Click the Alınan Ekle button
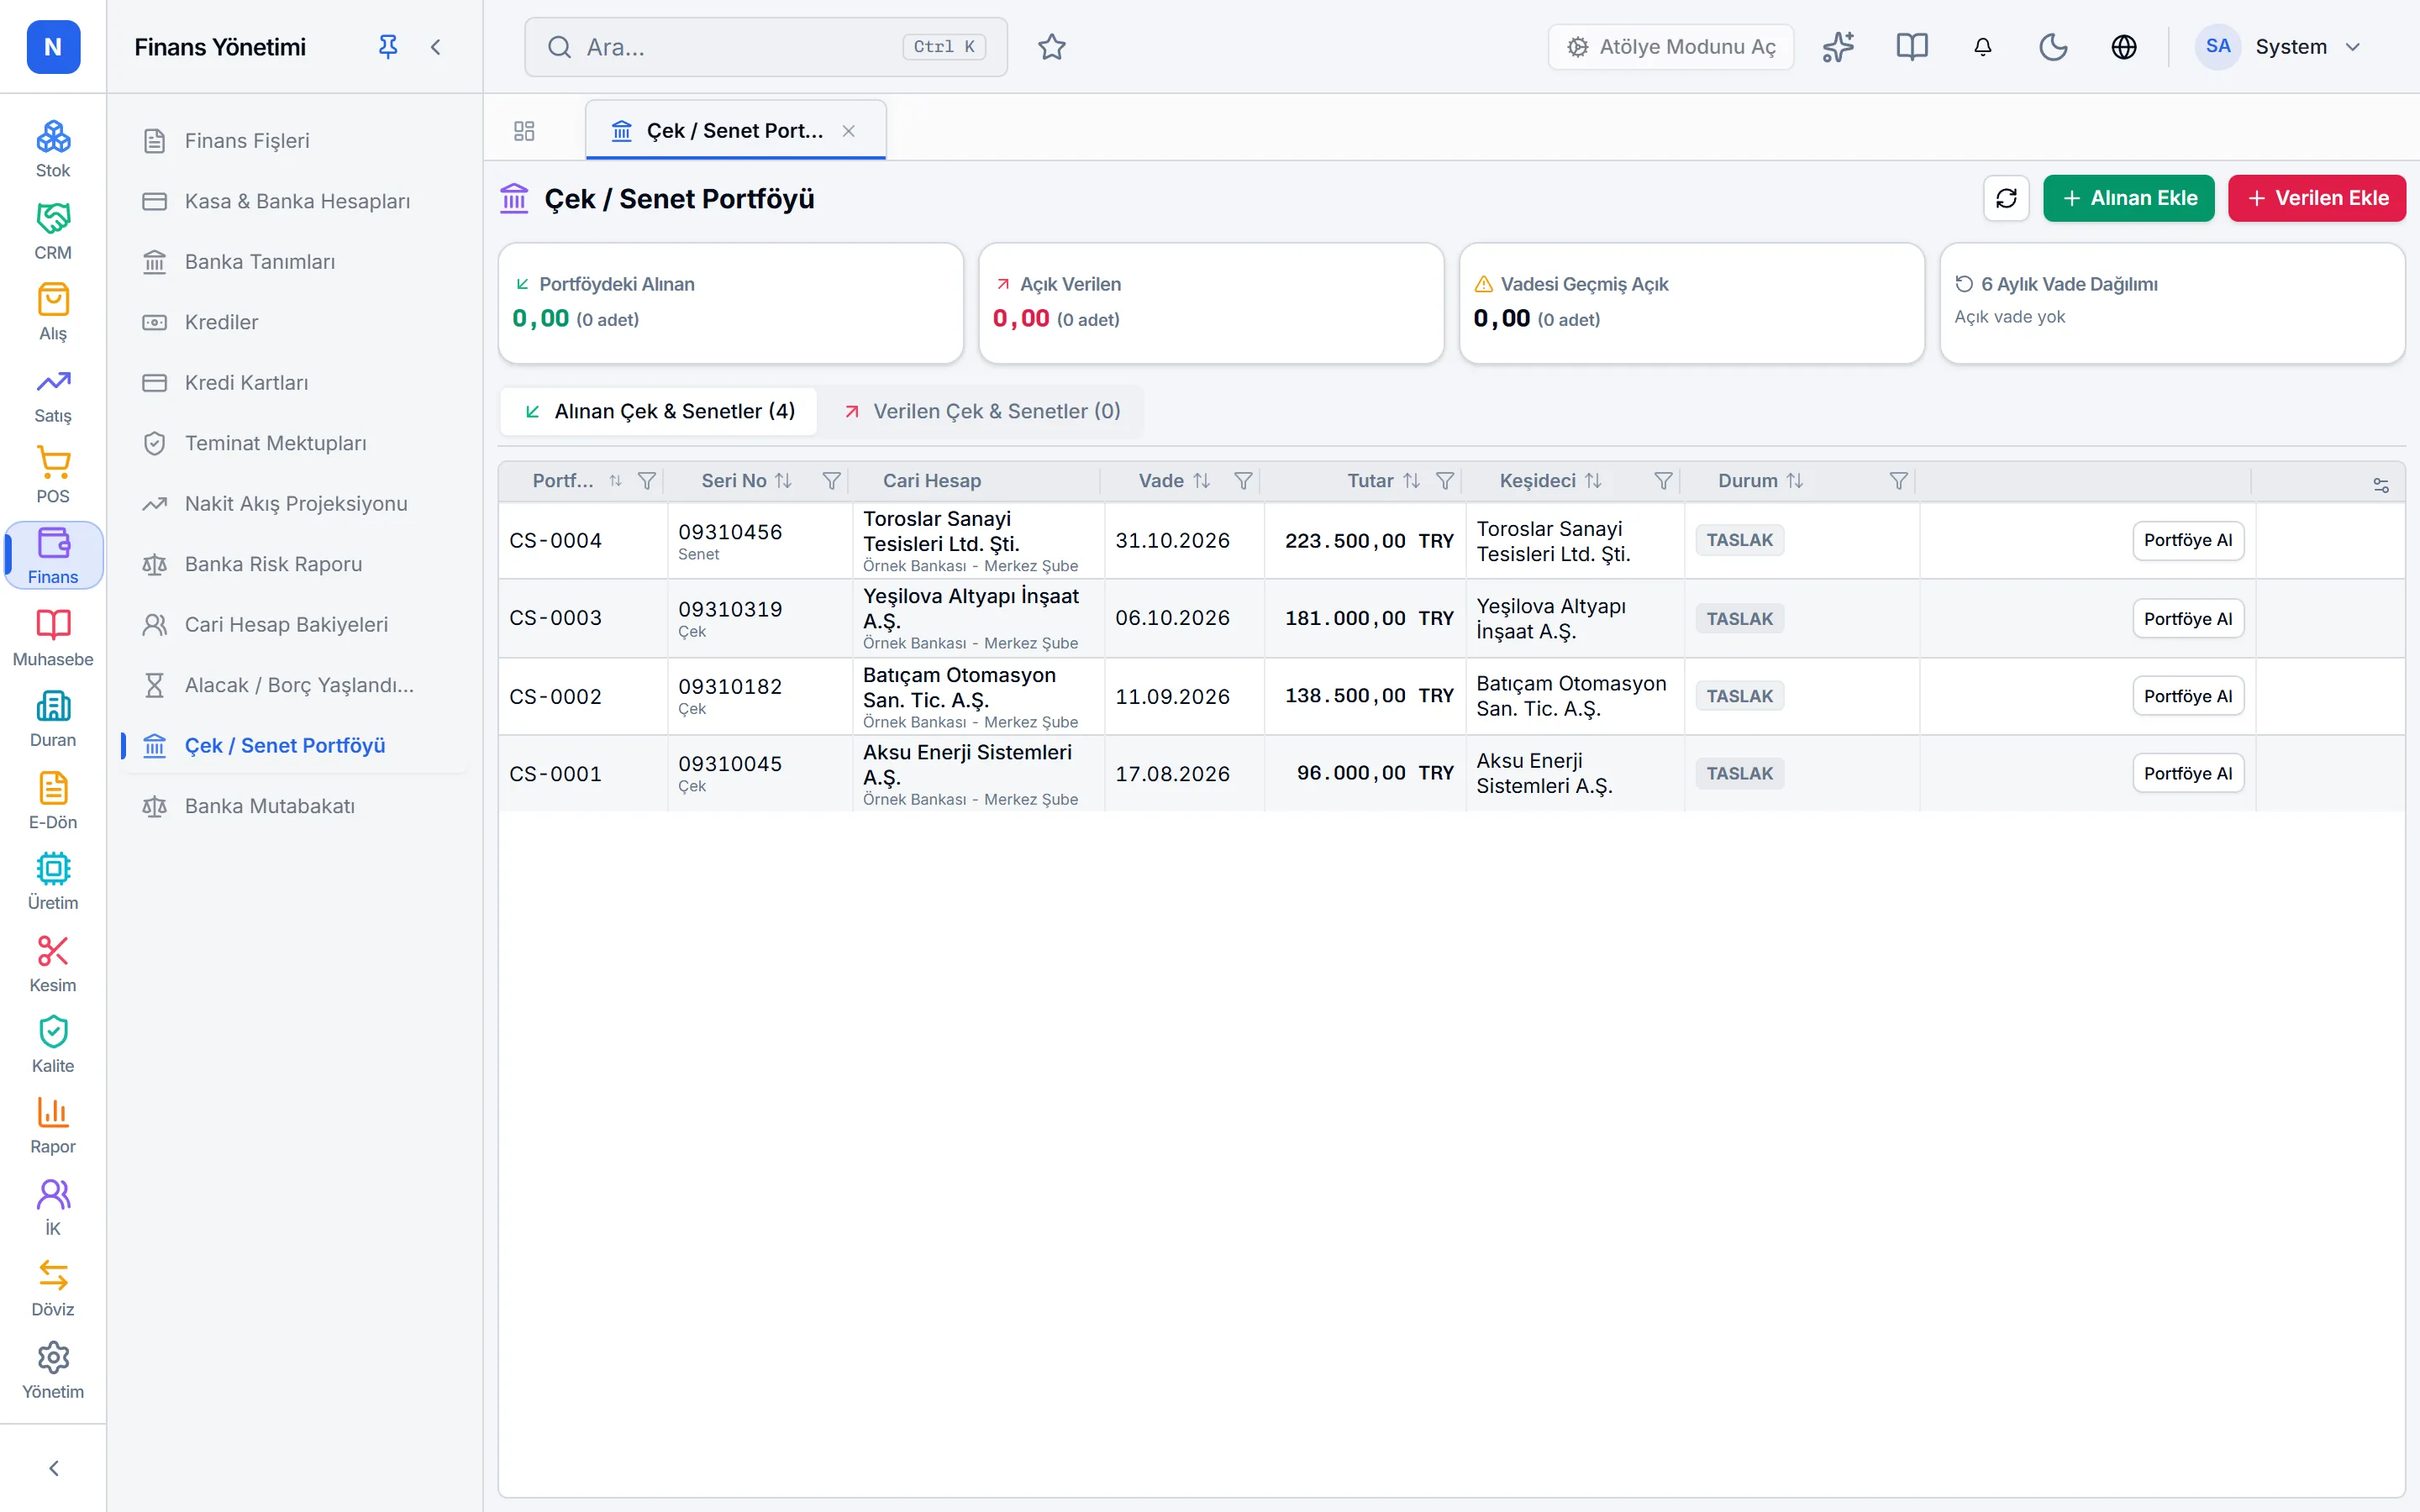This screenshot has width=2420, height=1512. pyautogui.click(x=2128, y=198)
